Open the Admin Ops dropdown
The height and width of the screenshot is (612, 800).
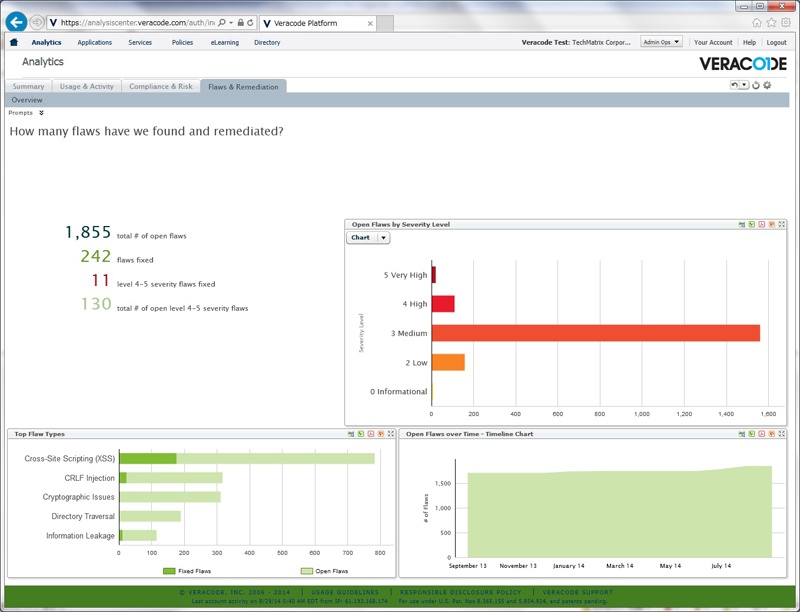(661, 42)
